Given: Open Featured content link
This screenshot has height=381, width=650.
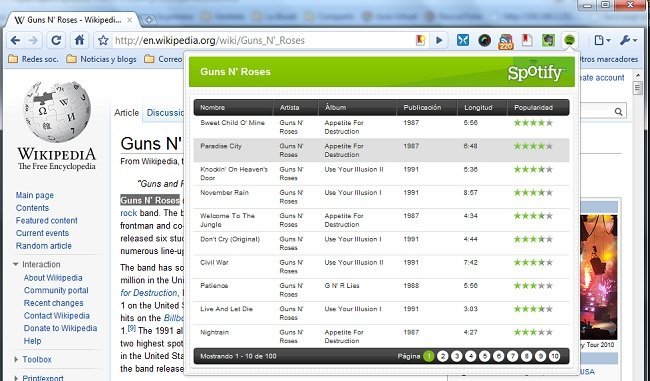Looking at the screenshot, I should [46, 221].
